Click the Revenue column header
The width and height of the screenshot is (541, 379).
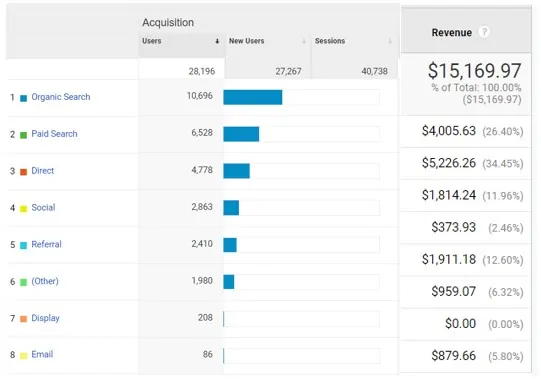click(451, 32)
